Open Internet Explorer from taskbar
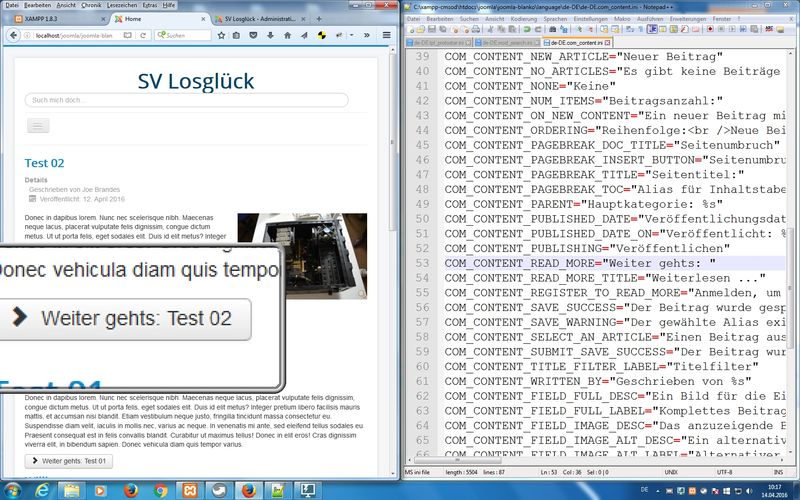Viewport: 800px width, 500px height. [42, 490]
